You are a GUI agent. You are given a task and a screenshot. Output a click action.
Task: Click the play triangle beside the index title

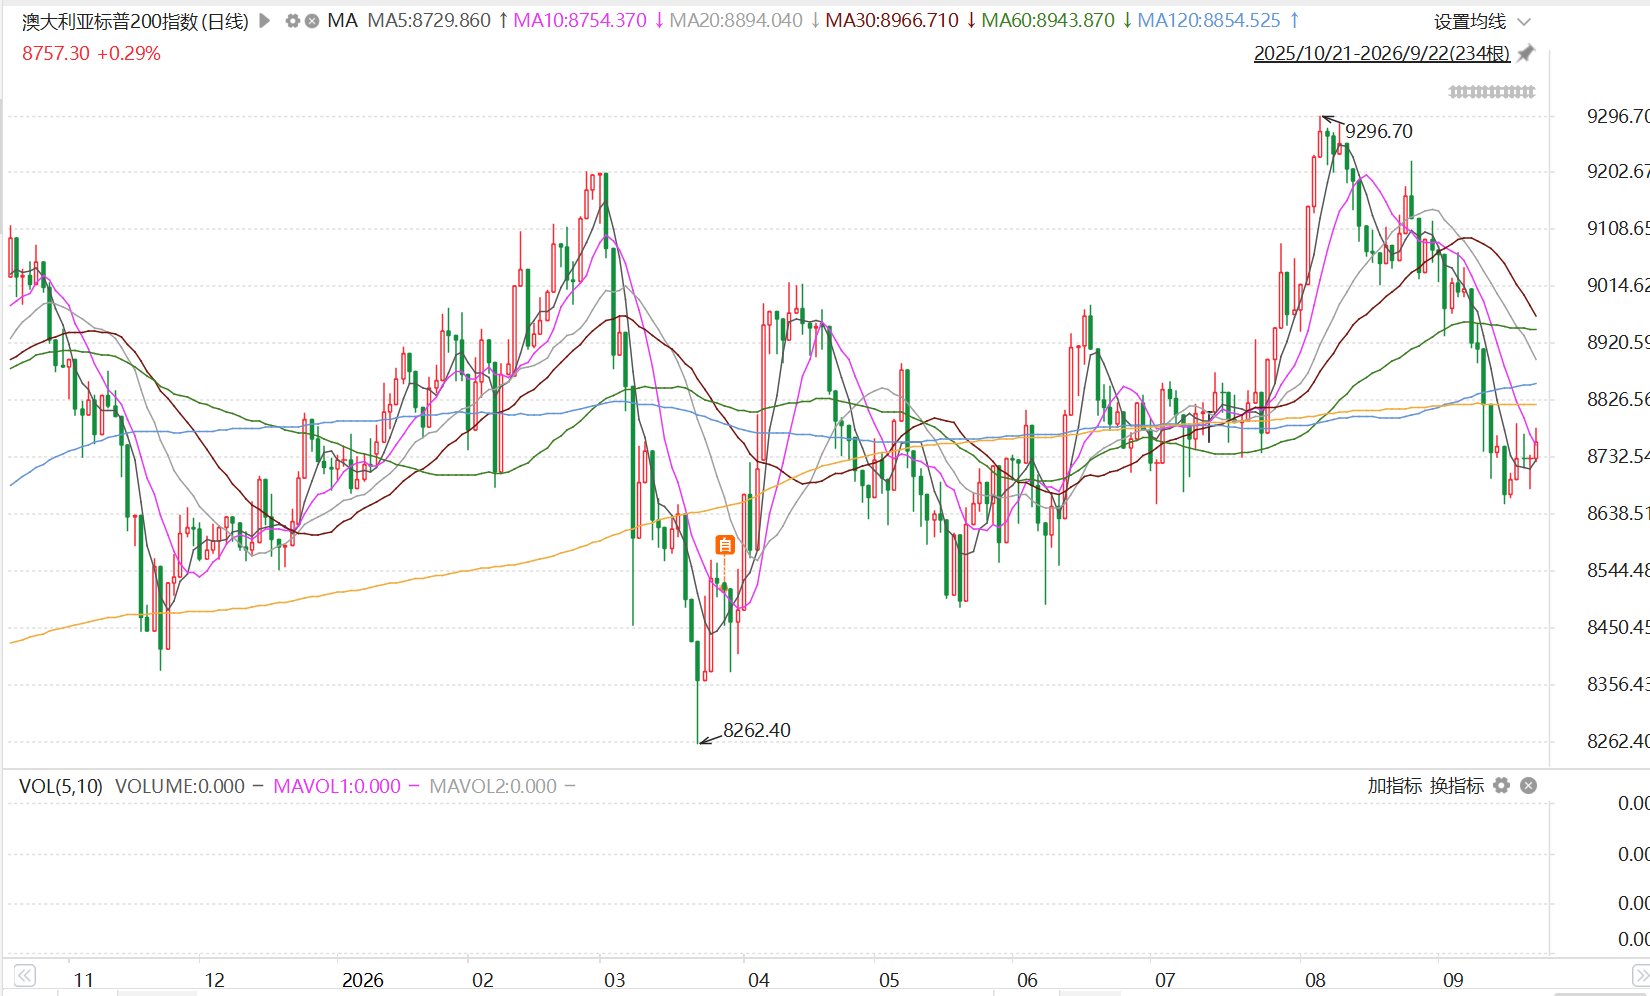(x=265, y=20)
